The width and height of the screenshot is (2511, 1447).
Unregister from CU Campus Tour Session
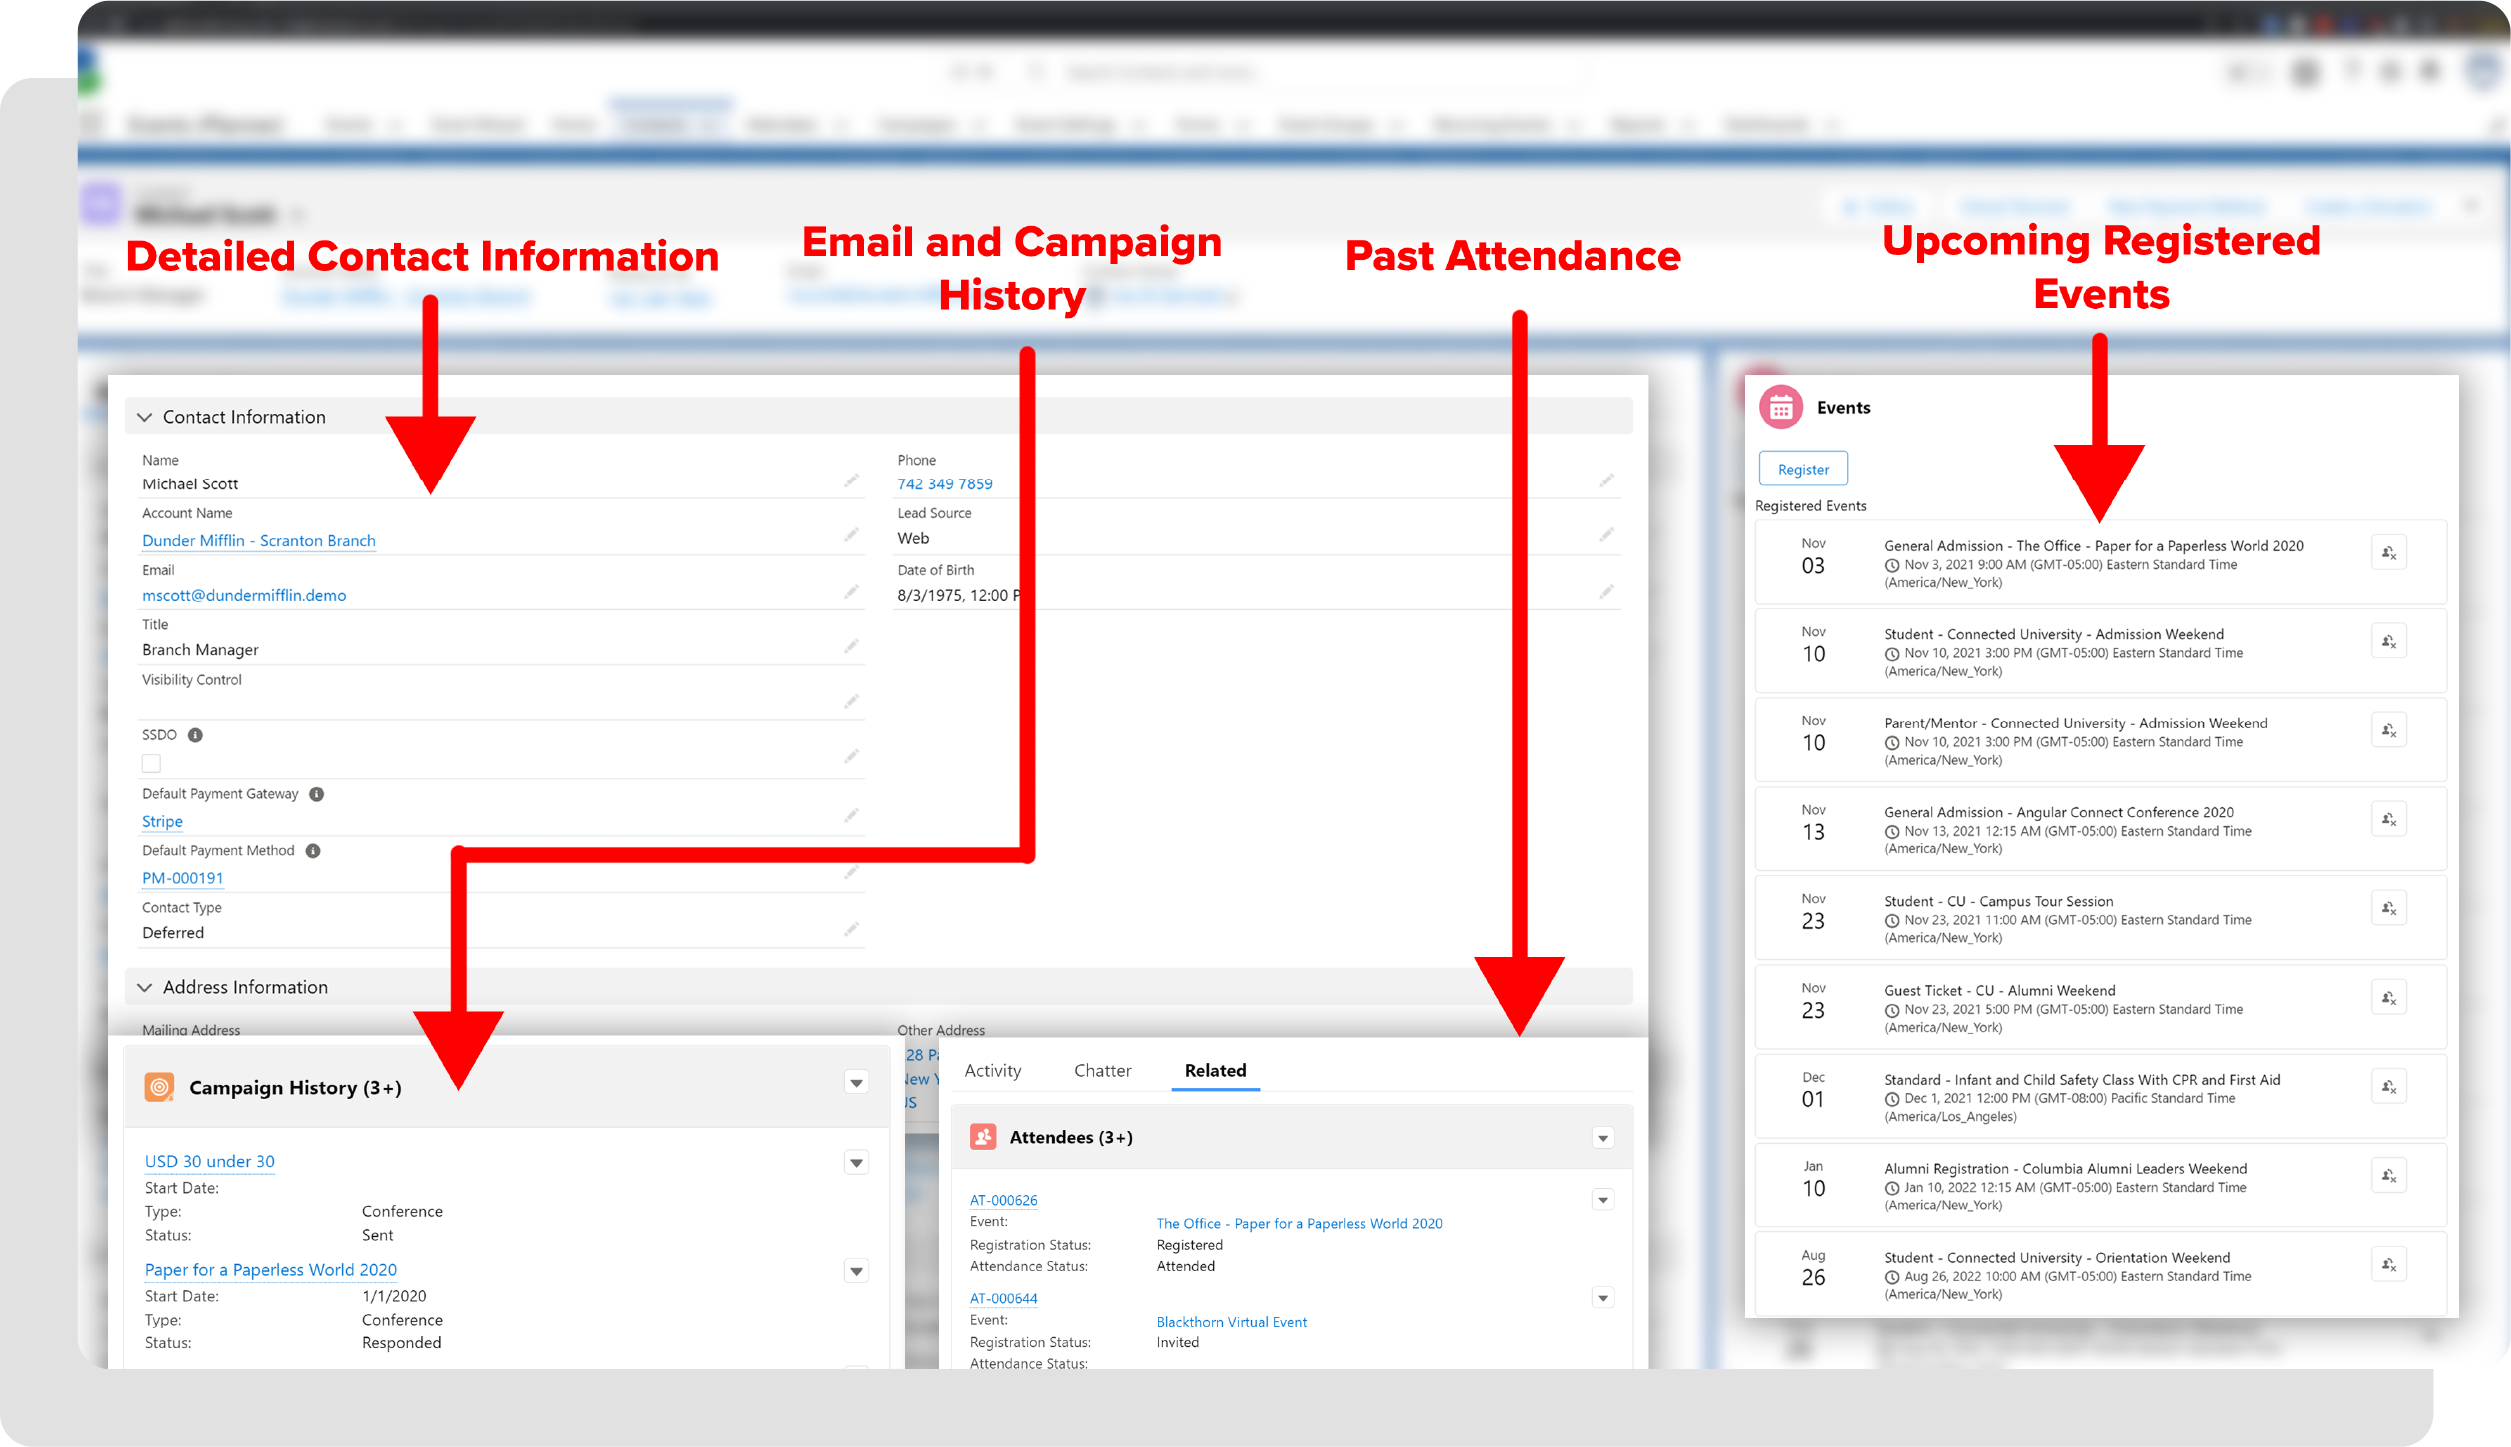2388,909
